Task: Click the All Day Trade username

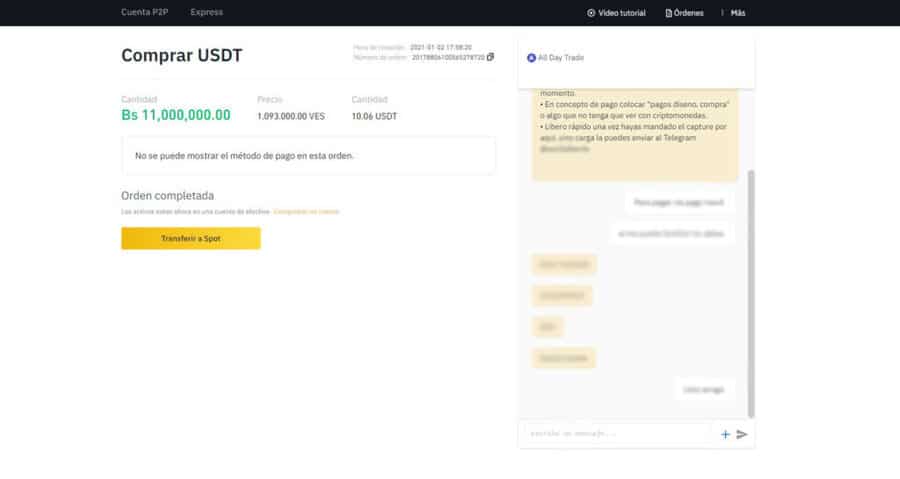Action: click(x=561, y=58)
